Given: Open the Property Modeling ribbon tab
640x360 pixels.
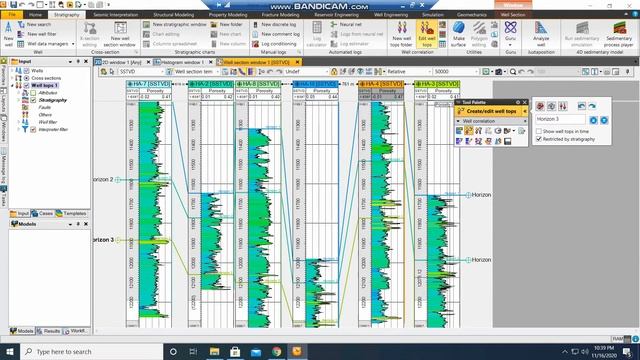Looking at the screenshot, I should click(x=228, y=15).
